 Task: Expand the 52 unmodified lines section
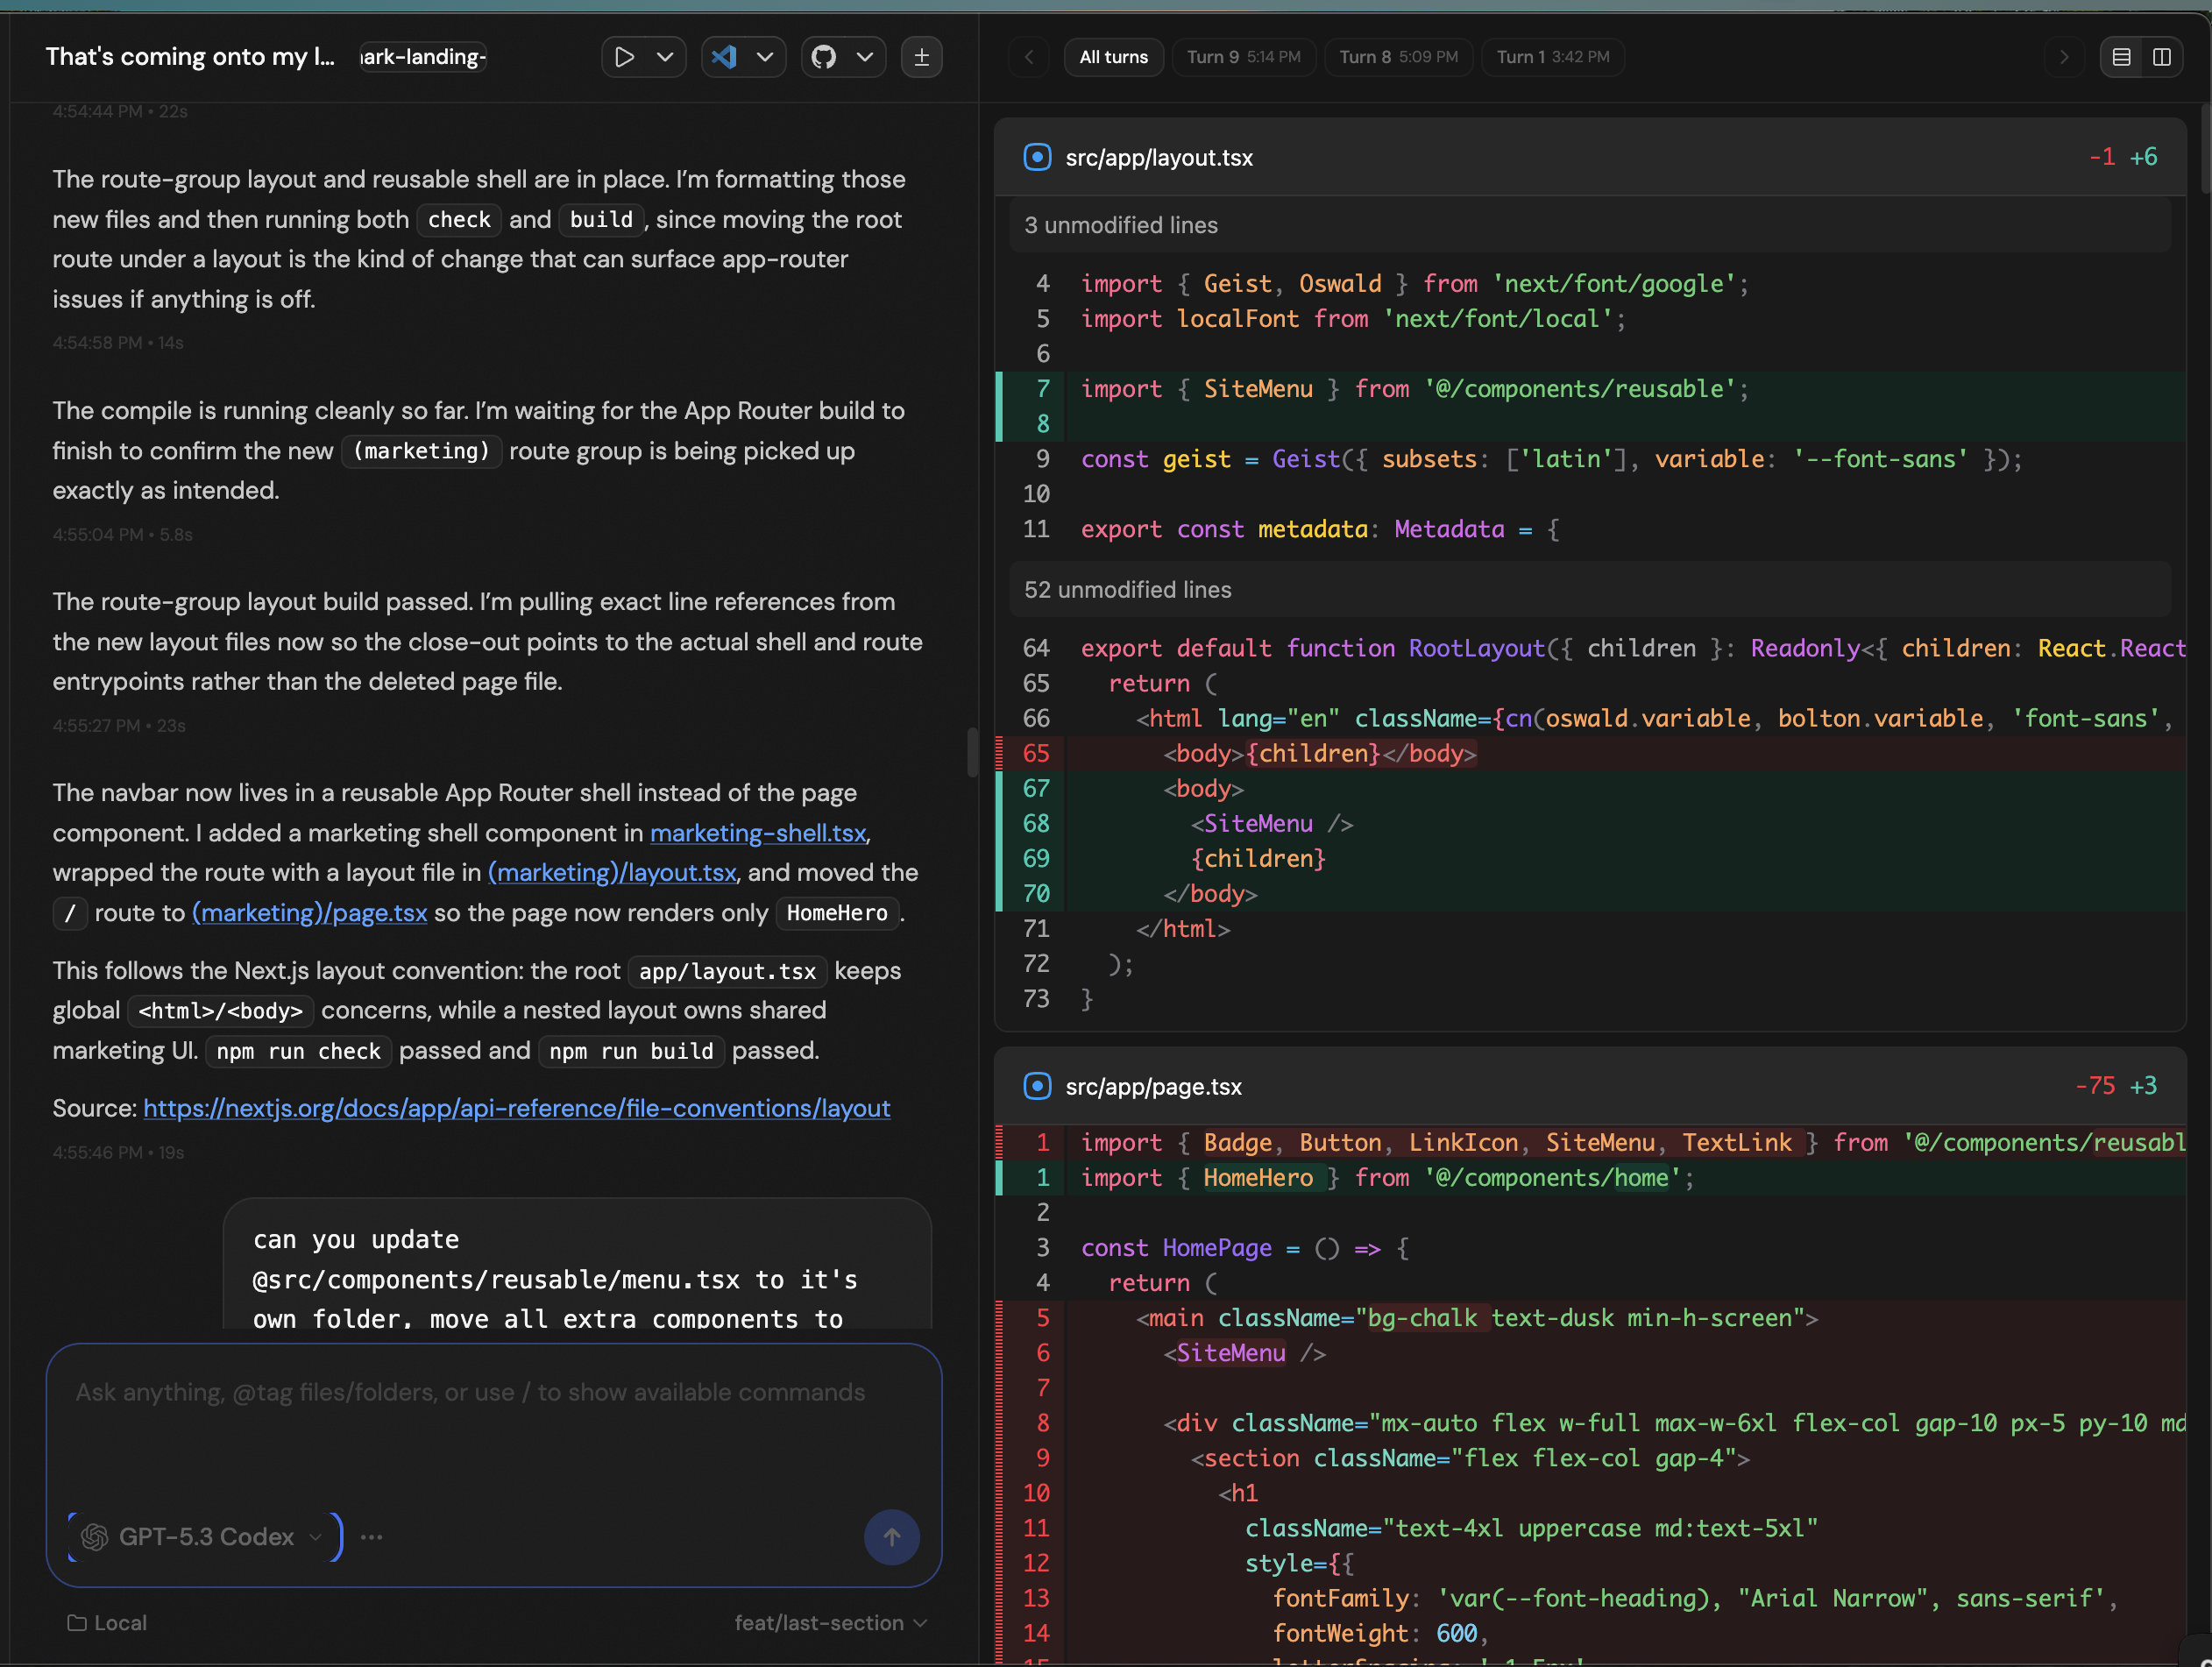click(x=1127, y=589)
